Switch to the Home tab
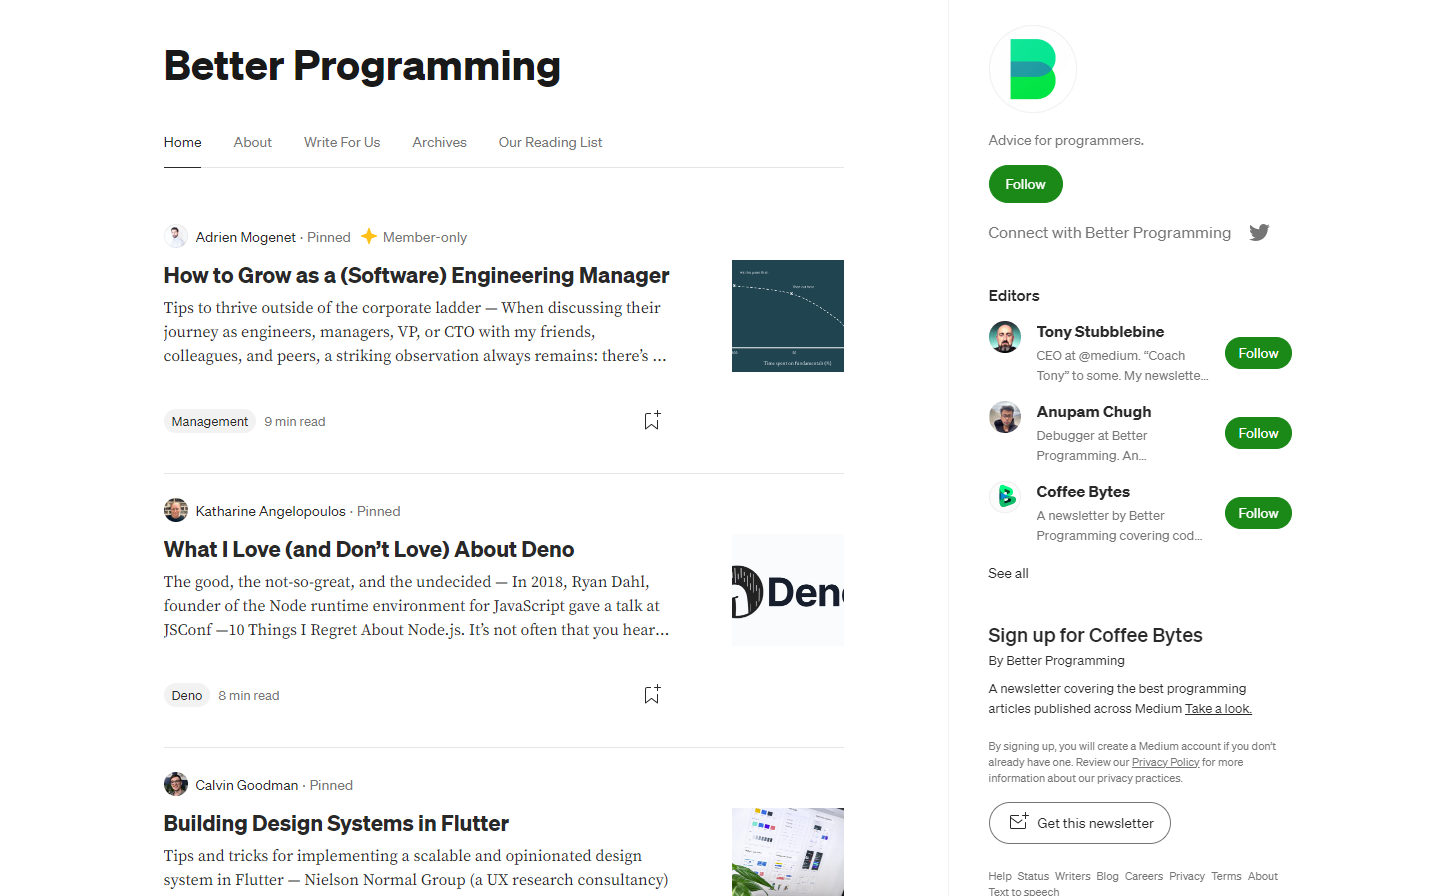Viewport: 1447px width, 896px height. click(183, 142)
